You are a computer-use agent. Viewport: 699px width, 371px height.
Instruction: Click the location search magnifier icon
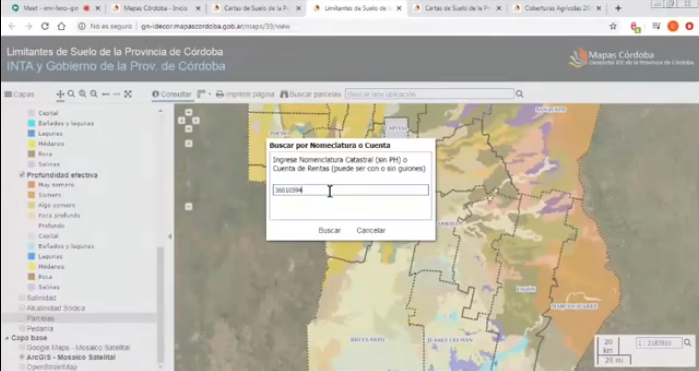point(519,94)
